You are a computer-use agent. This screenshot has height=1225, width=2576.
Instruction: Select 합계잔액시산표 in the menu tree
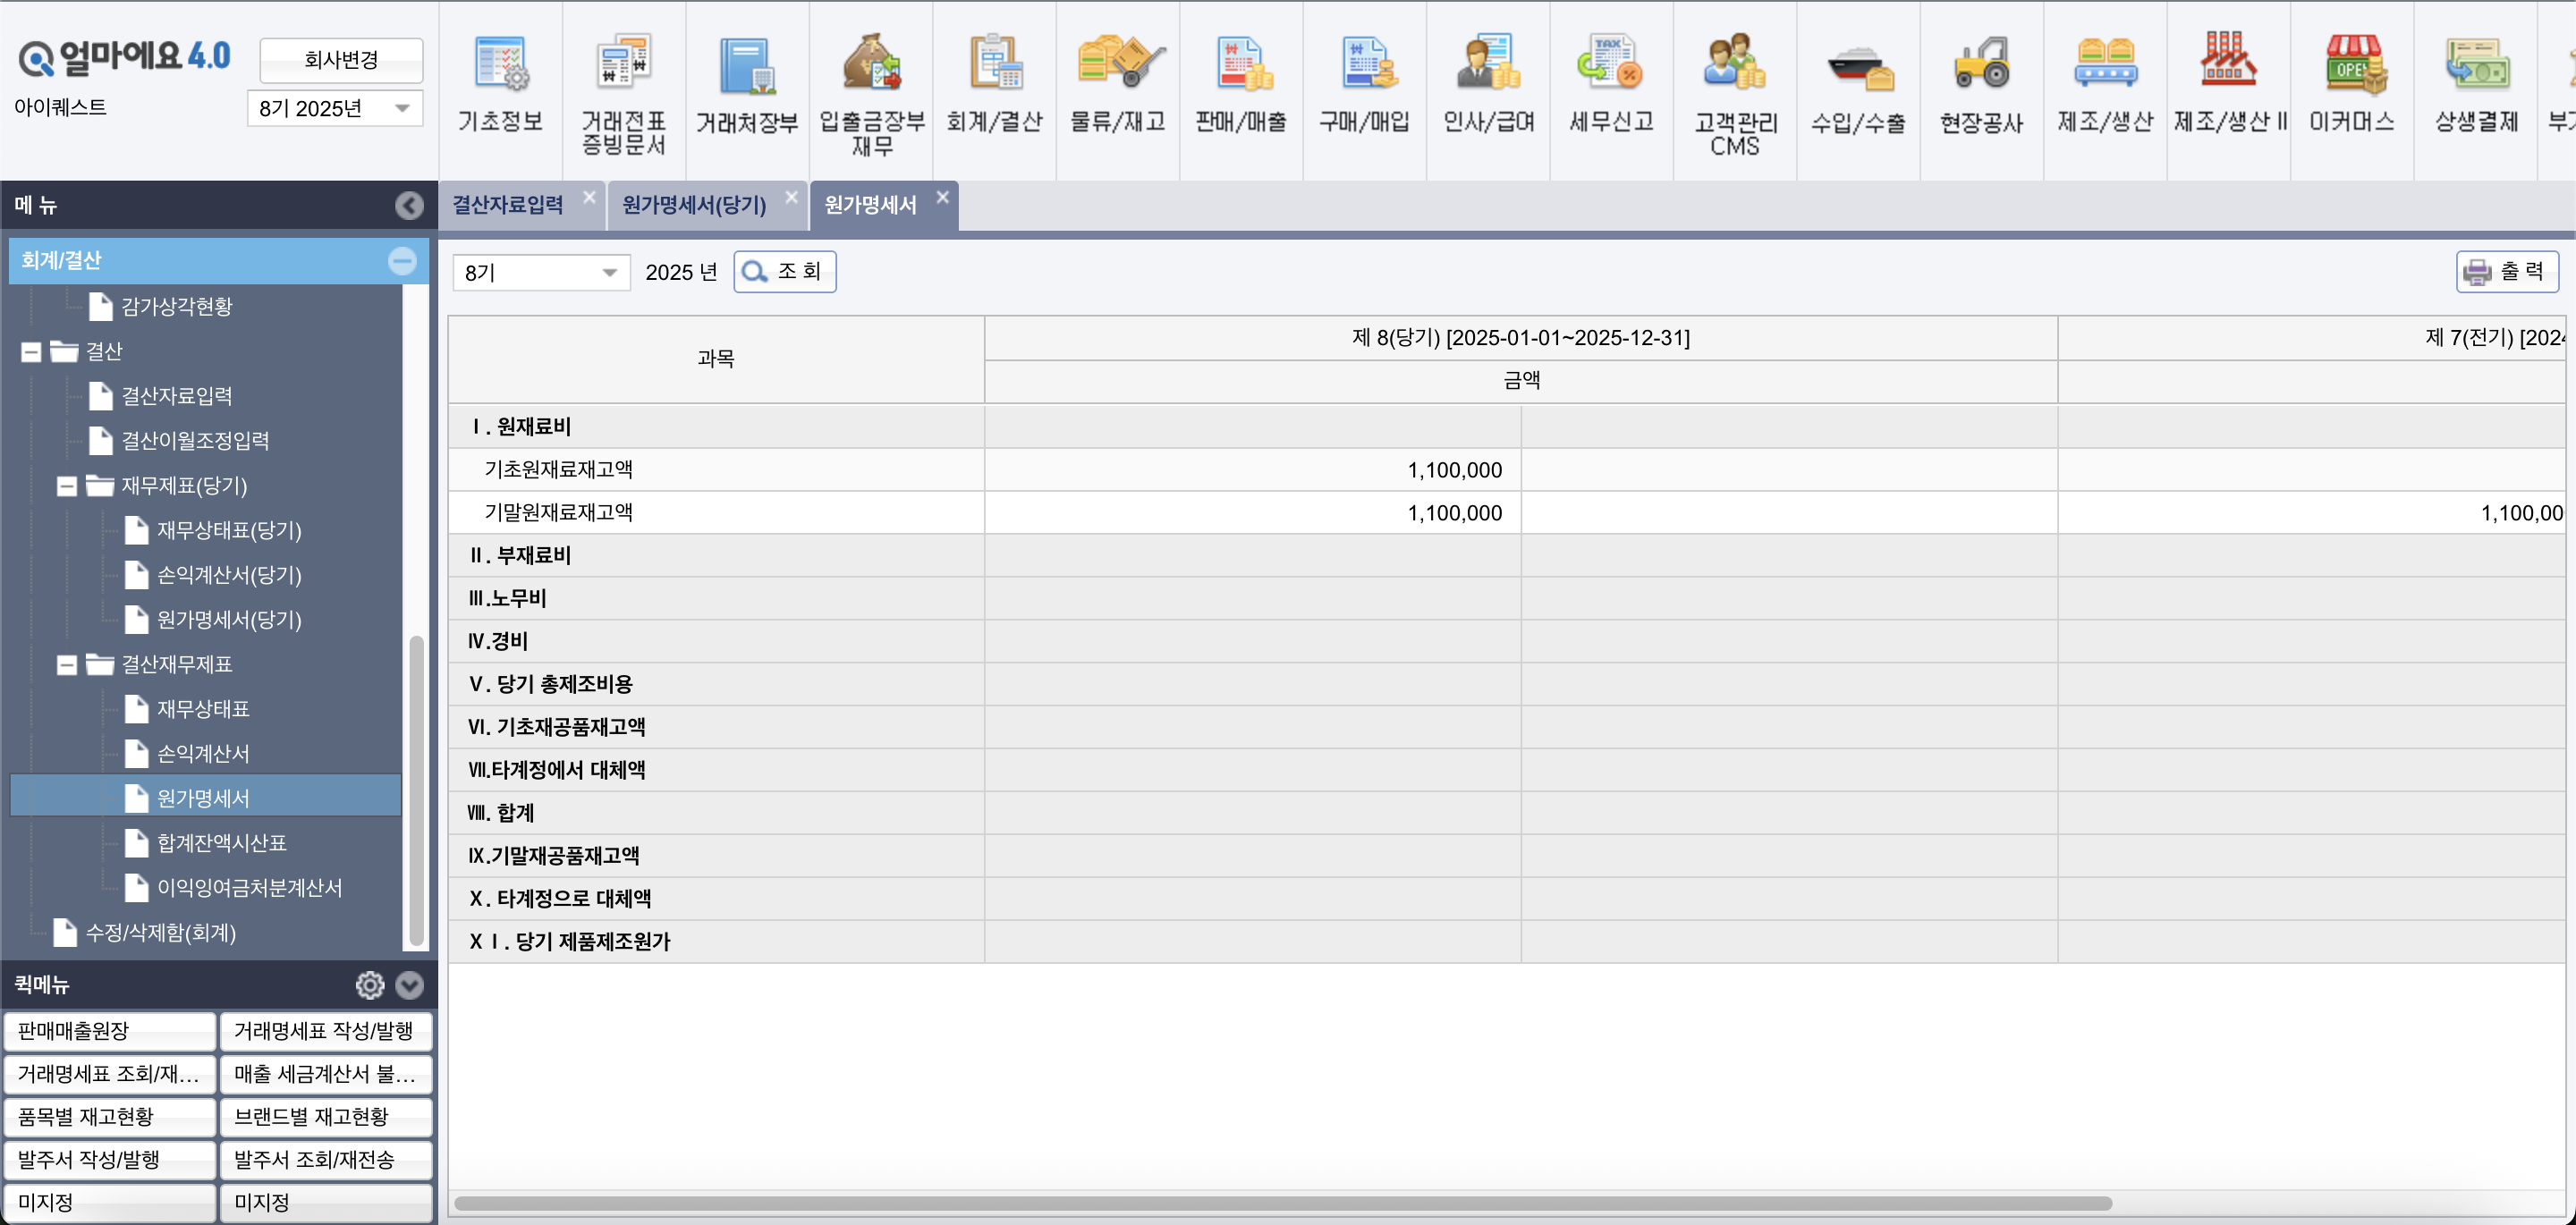222,843
